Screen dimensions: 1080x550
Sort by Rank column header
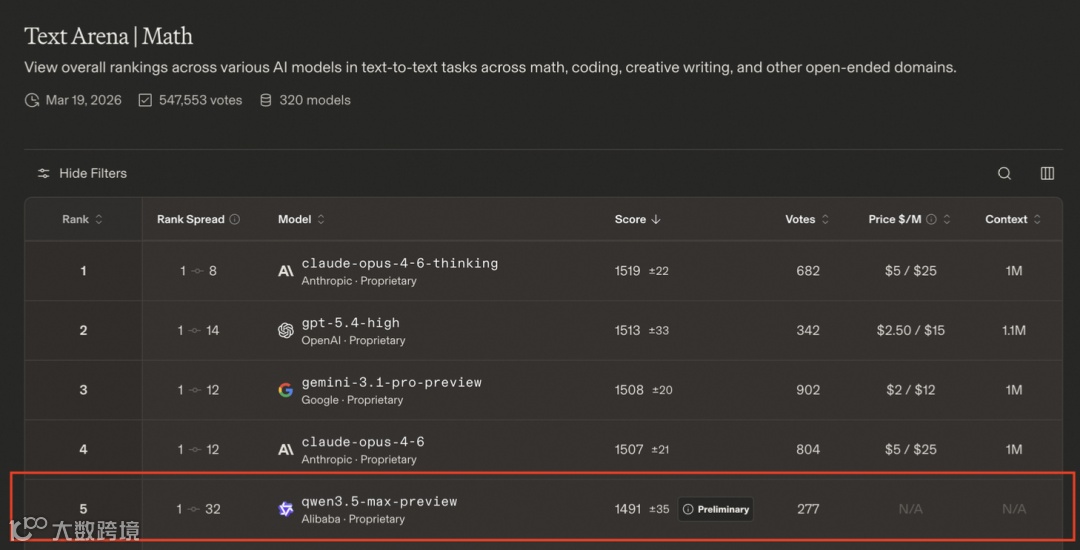click(82, 220)
